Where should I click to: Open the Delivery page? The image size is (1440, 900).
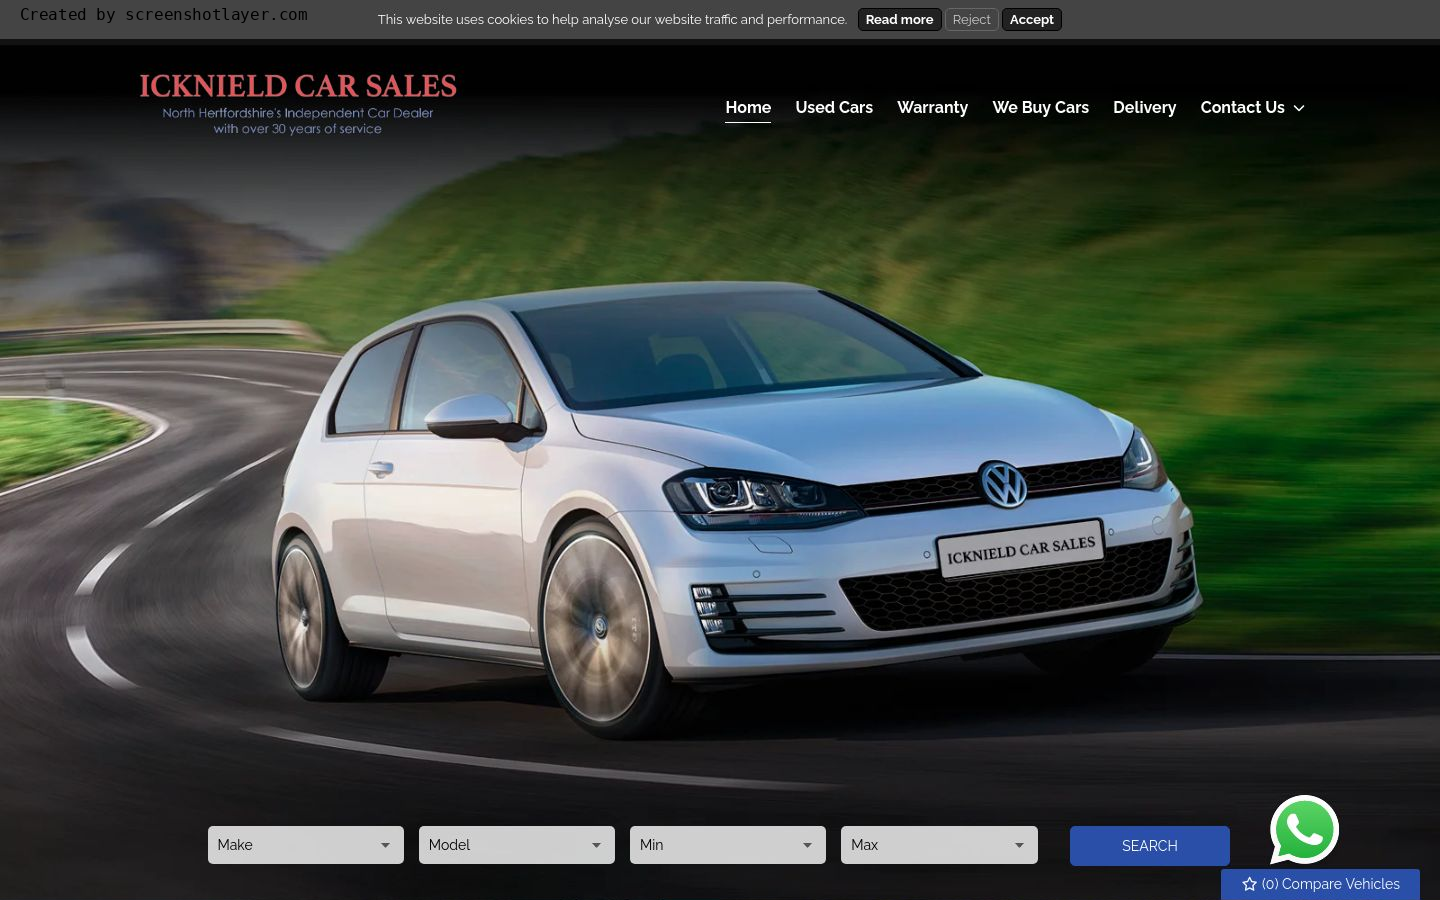[1144, 107]
